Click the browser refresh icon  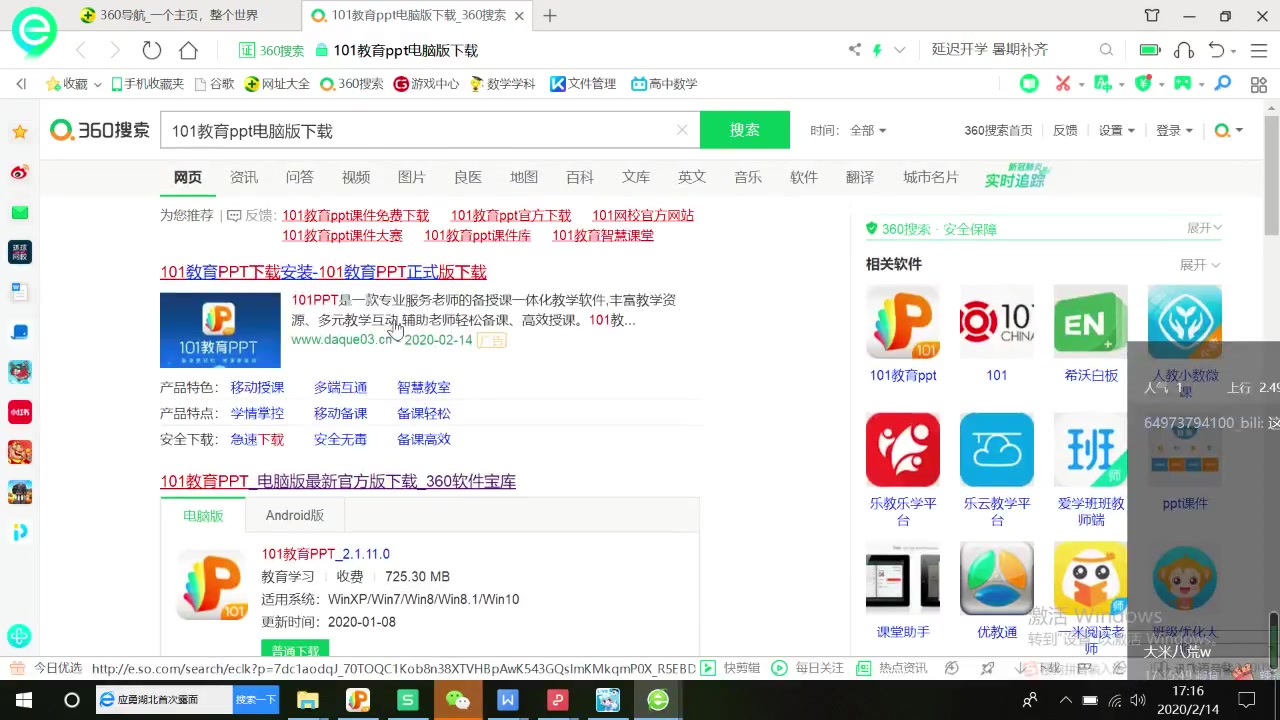[x=152, y=50]
